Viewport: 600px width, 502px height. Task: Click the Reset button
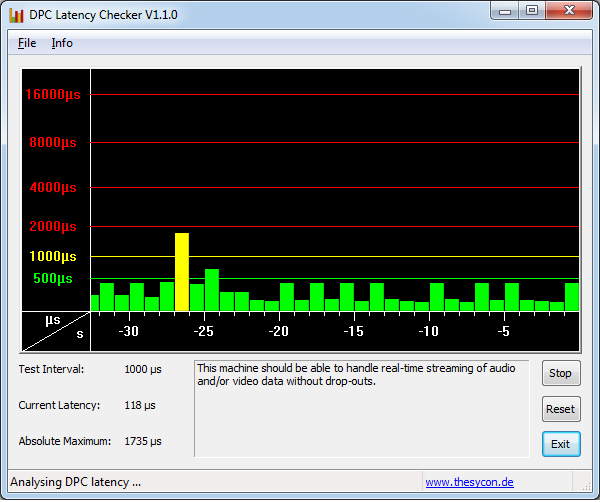[x=561, y=409]
